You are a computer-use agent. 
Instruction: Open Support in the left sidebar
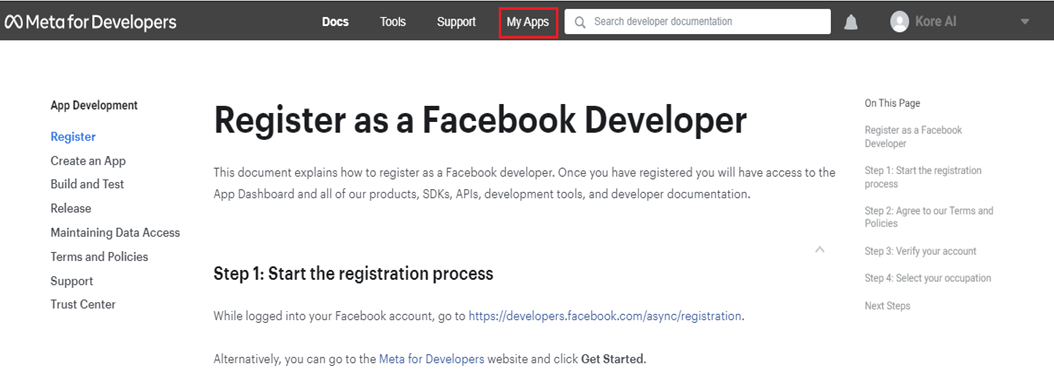tap(71, 281)
